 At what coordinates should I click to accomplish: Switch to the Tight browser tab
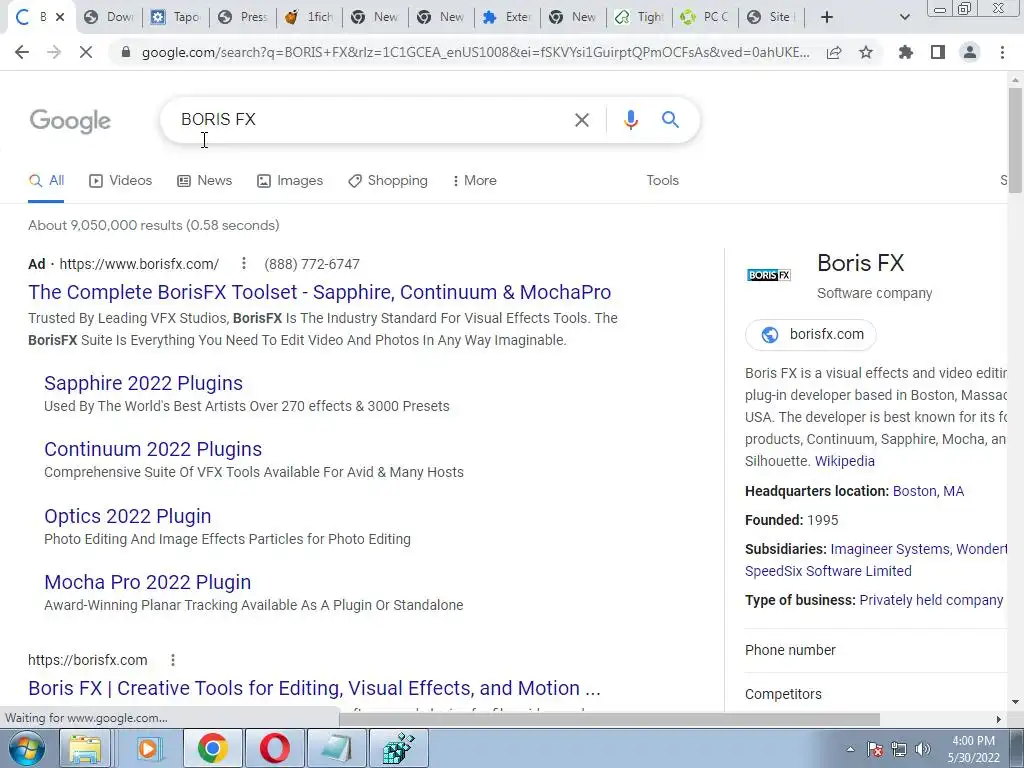640,17
